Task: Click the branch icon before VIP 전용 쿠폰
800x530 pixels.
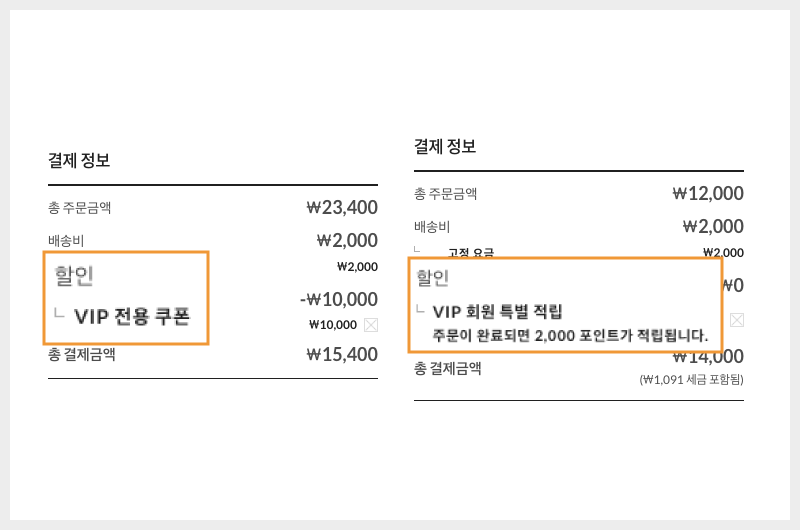Action: tap(59, 314)
